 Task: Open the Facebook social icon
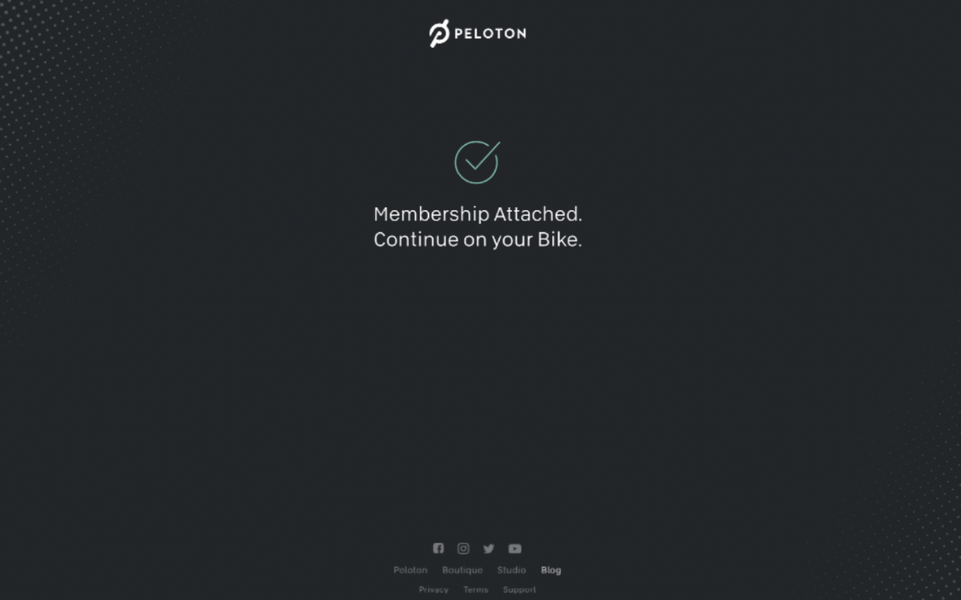pyautogui.click(x=438, y=548)
